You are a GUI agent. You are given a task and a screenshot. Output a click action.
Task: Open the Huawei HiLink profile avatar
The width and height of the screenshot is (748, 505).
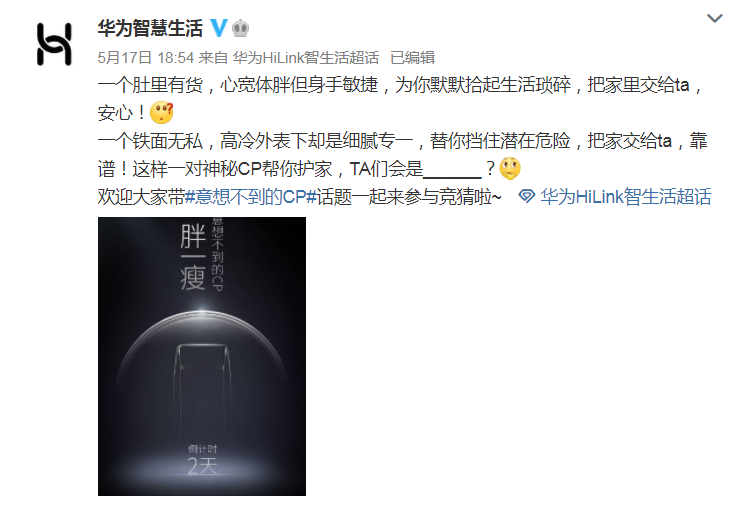point(54,44)
